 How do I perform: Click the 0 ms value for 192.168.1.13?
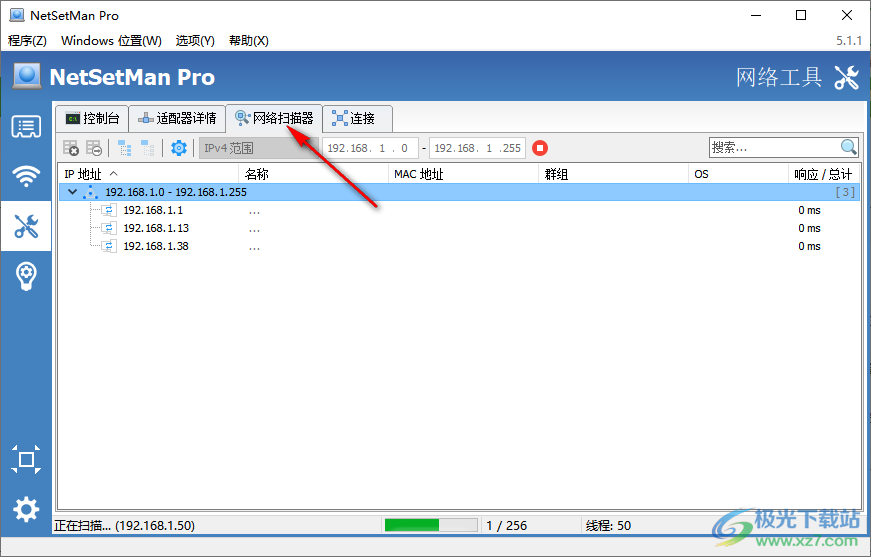pos(809,228)
